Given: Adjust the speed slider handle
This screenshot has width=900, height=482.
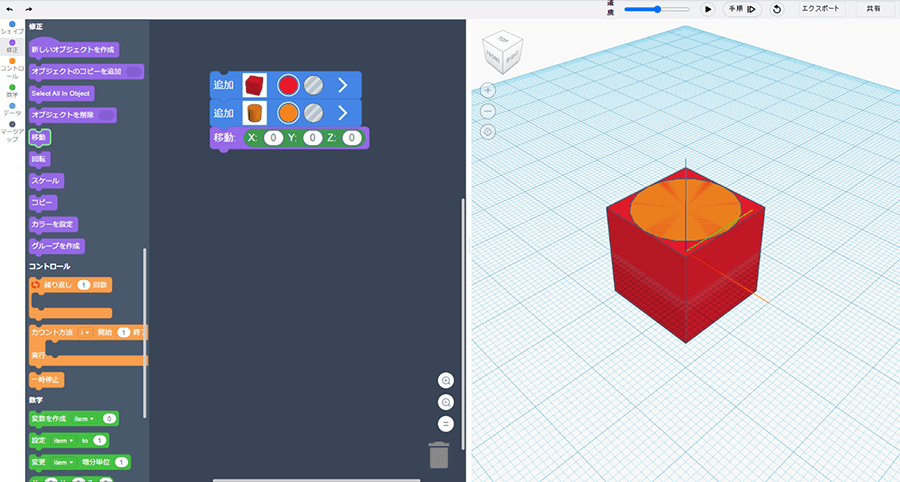Looking at the screenshot, I should [x=657, y=9].
